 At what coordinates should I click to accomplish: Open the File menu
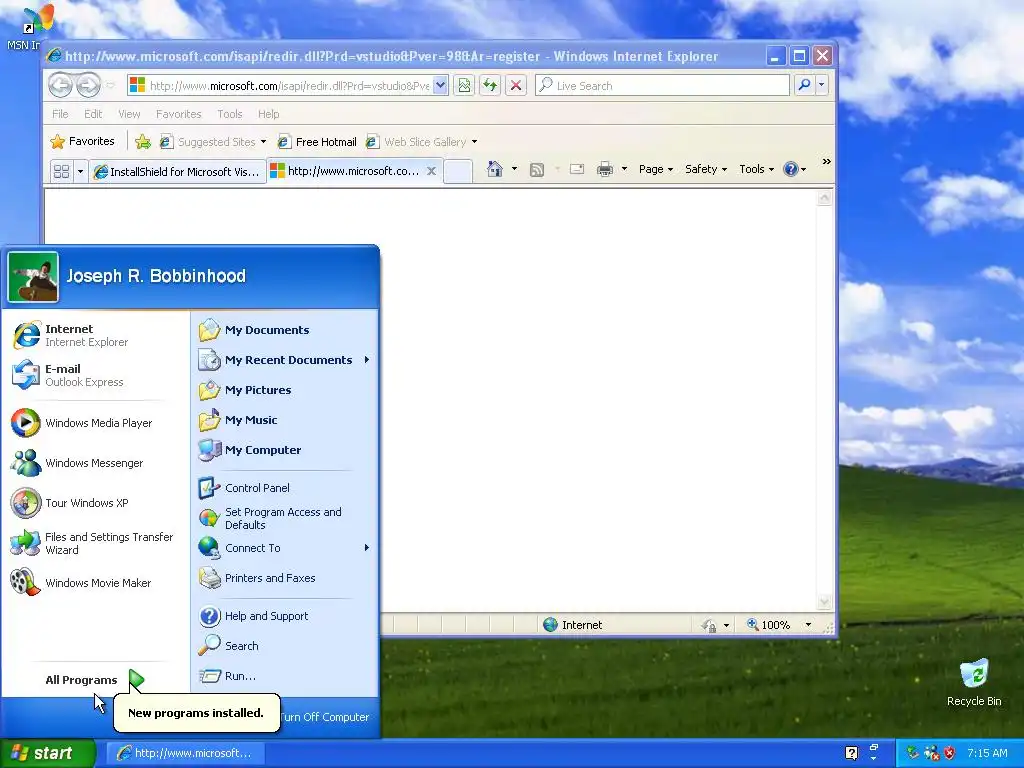(60, 114)
